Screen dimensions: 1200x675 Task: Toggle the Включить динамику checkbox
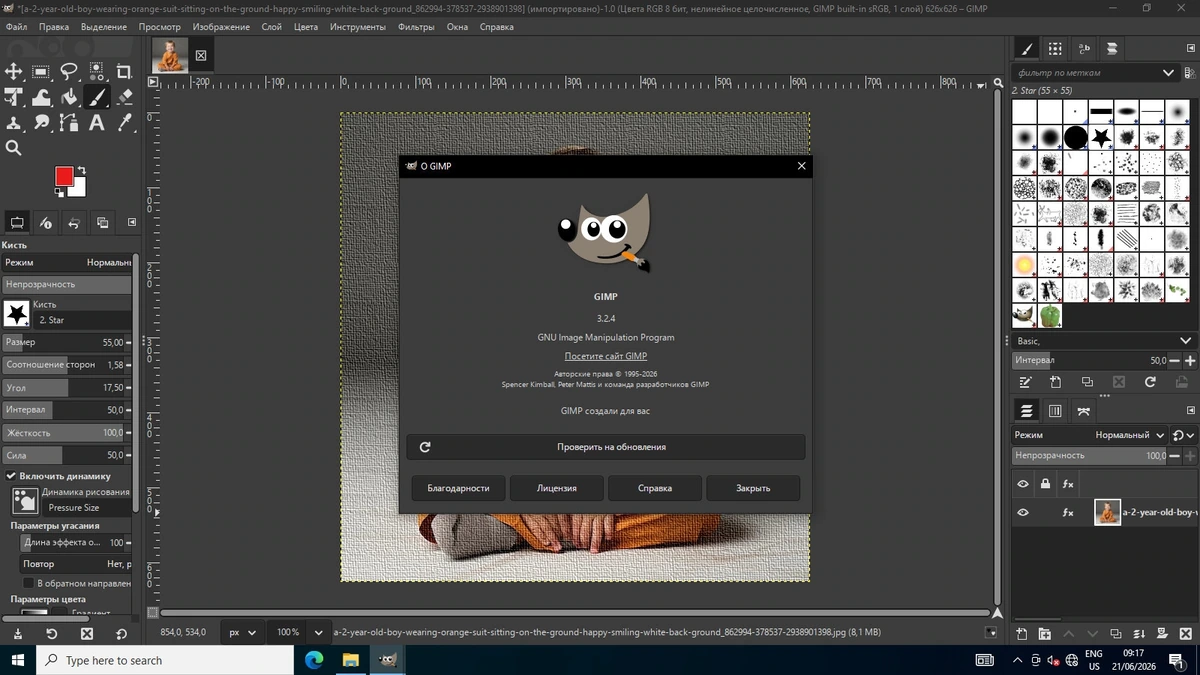[12, 476]
